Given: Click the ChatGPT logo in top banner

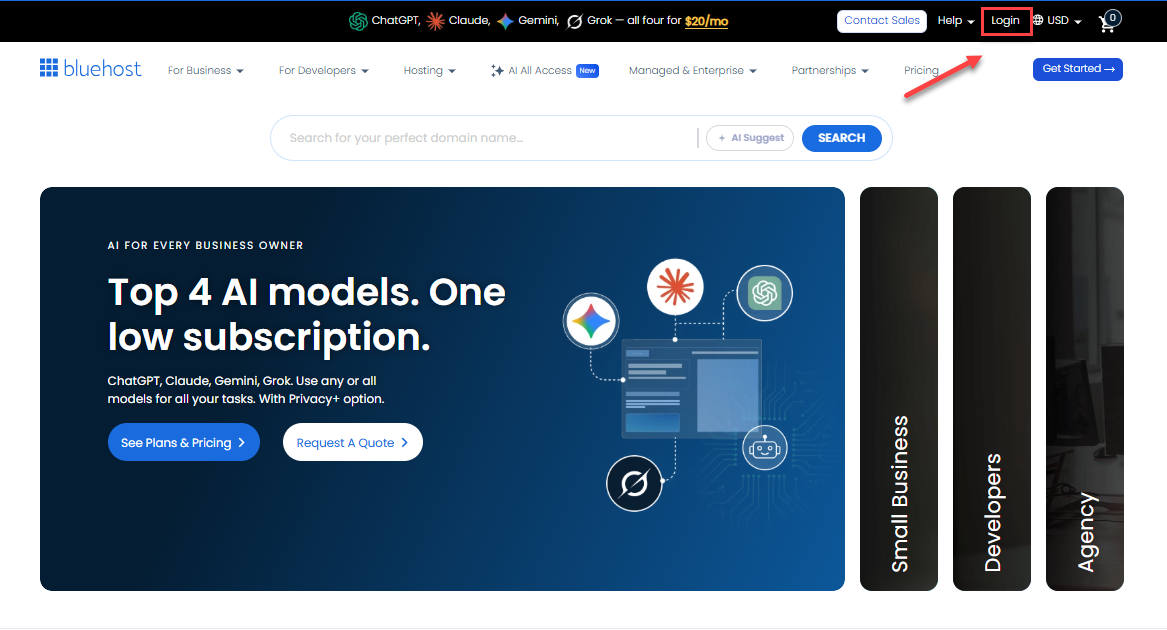Looking at the screenshot, I should point(358,21).
